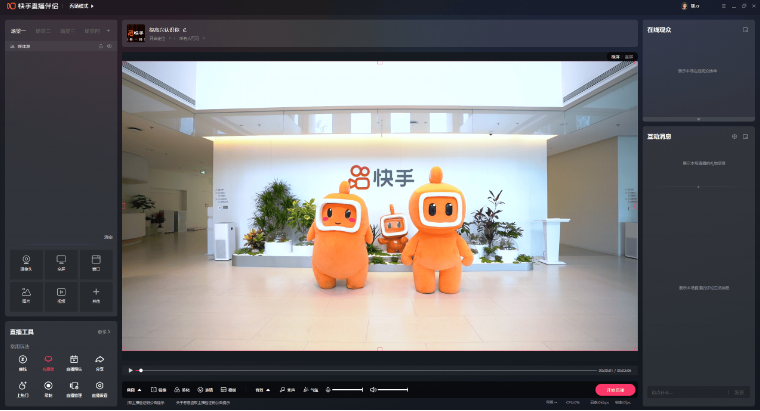This screenshot has width=760, height=411.
Task: Add a camera source
Action: click(26, 264)
